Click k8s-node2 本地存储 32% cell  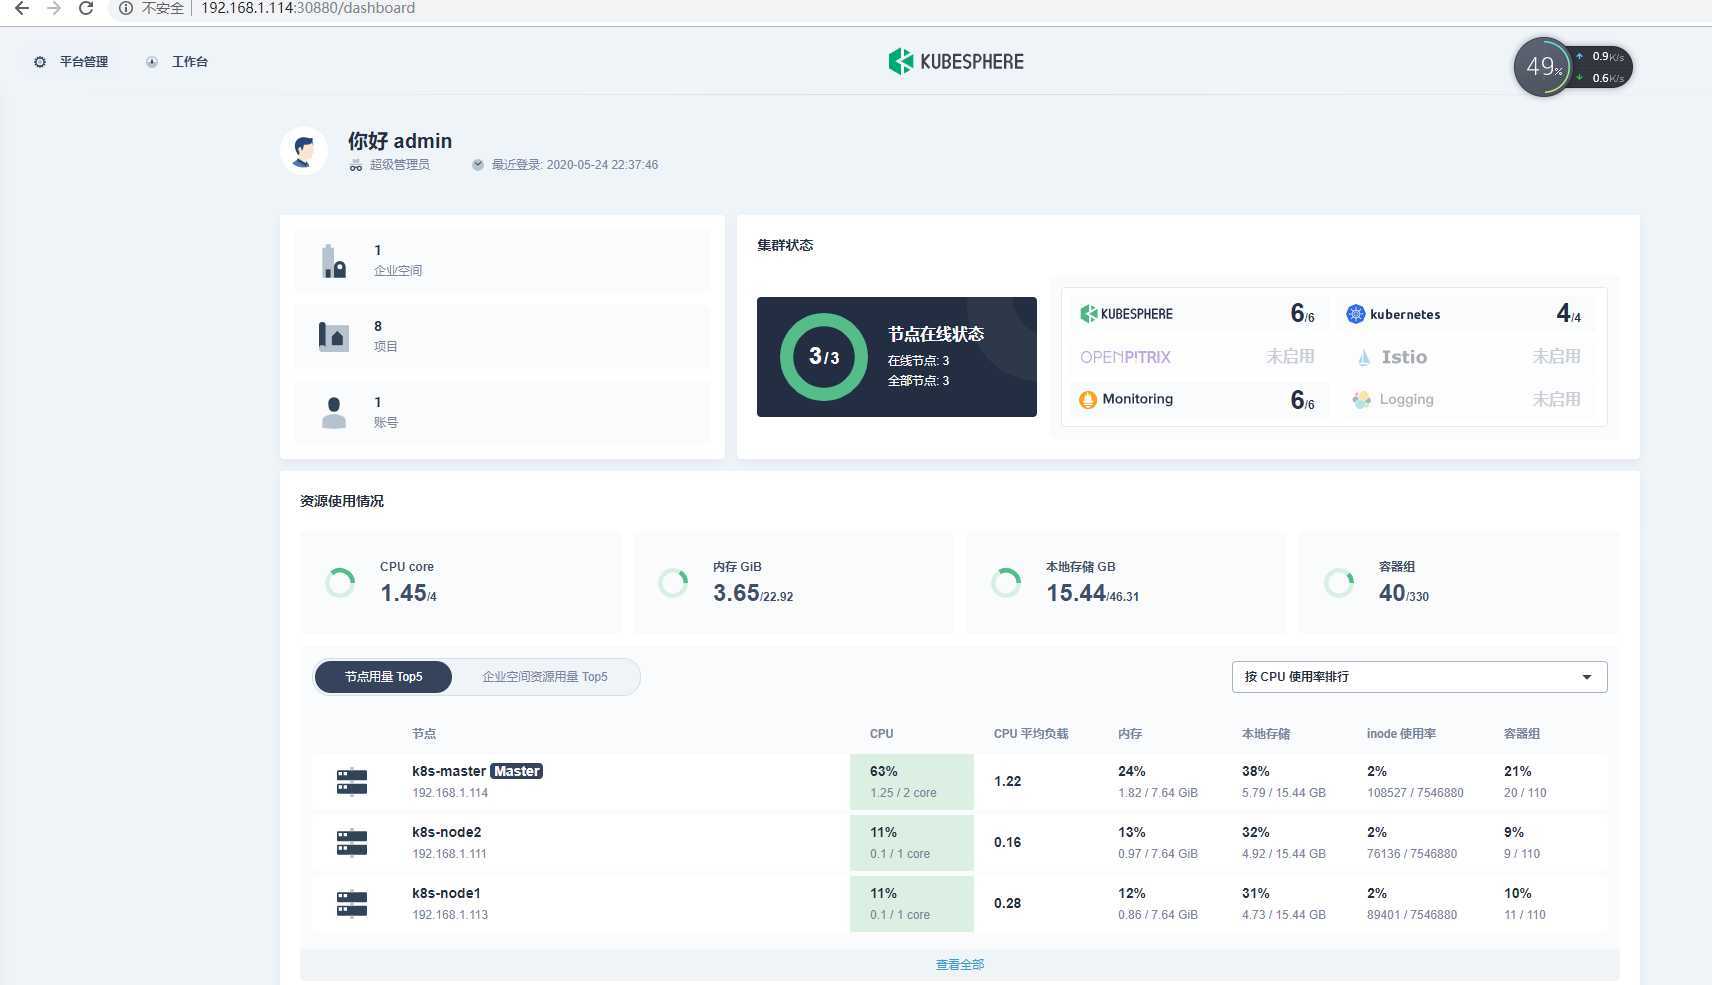(x=1284, y=843)
